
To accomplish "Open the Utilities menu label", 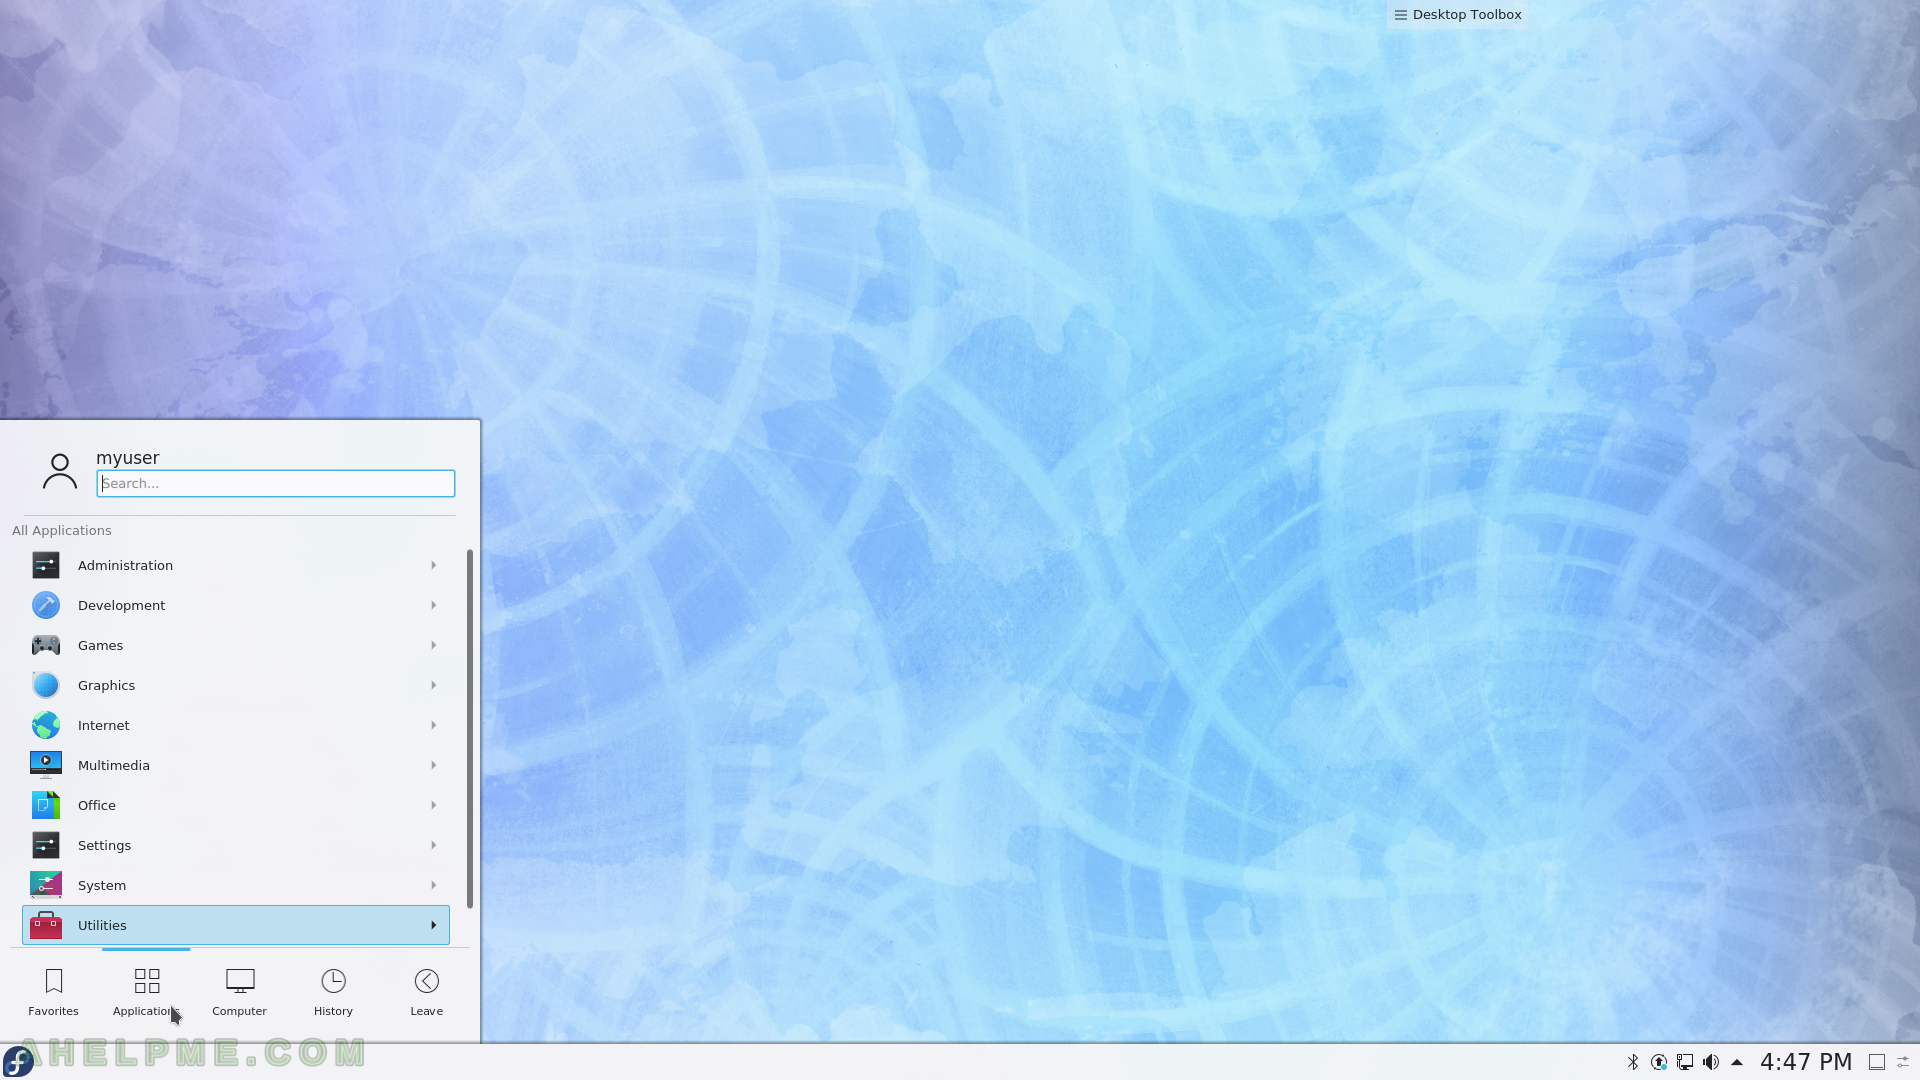I will pos(102,925).
